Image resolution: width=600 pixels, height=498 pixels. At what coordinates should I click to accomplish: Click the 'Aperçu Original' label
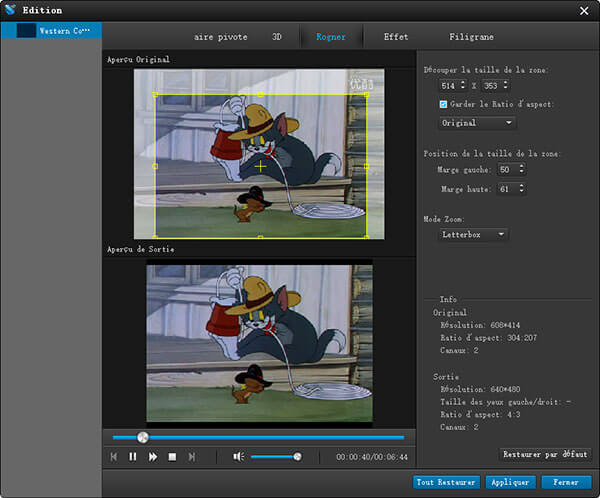pos(139,59)
